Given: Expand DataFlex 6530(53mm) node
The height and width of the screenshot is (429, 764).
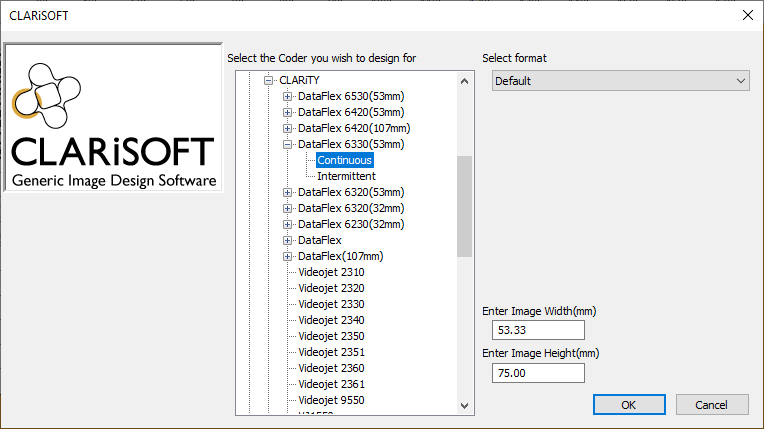Looking at the screenshot, I should [x=288, y=96].
